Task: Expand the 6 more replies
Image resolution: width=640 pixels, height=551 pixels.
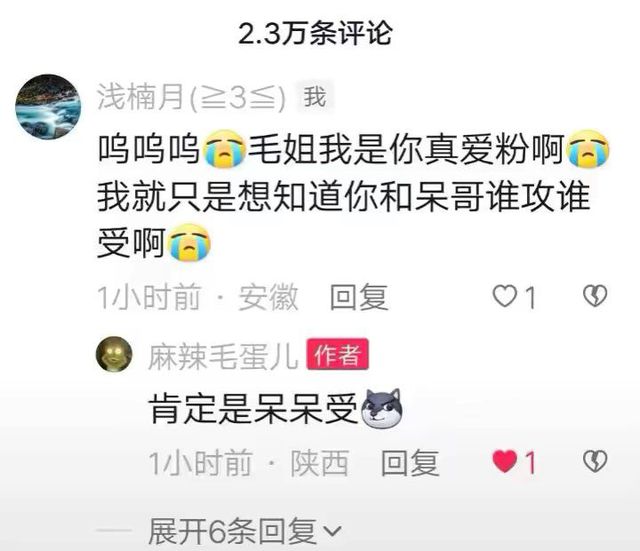Action: point(244,531)
